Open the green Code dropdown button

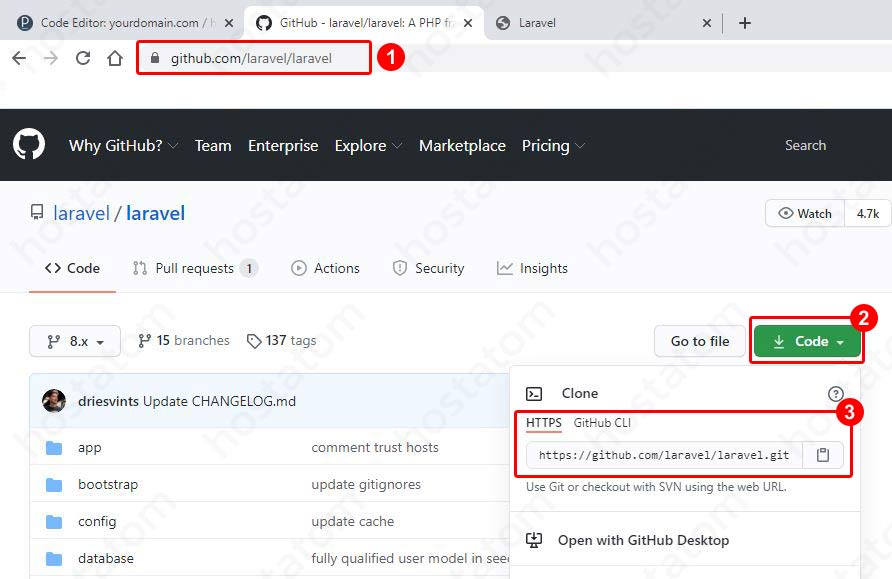pos(807,341)
